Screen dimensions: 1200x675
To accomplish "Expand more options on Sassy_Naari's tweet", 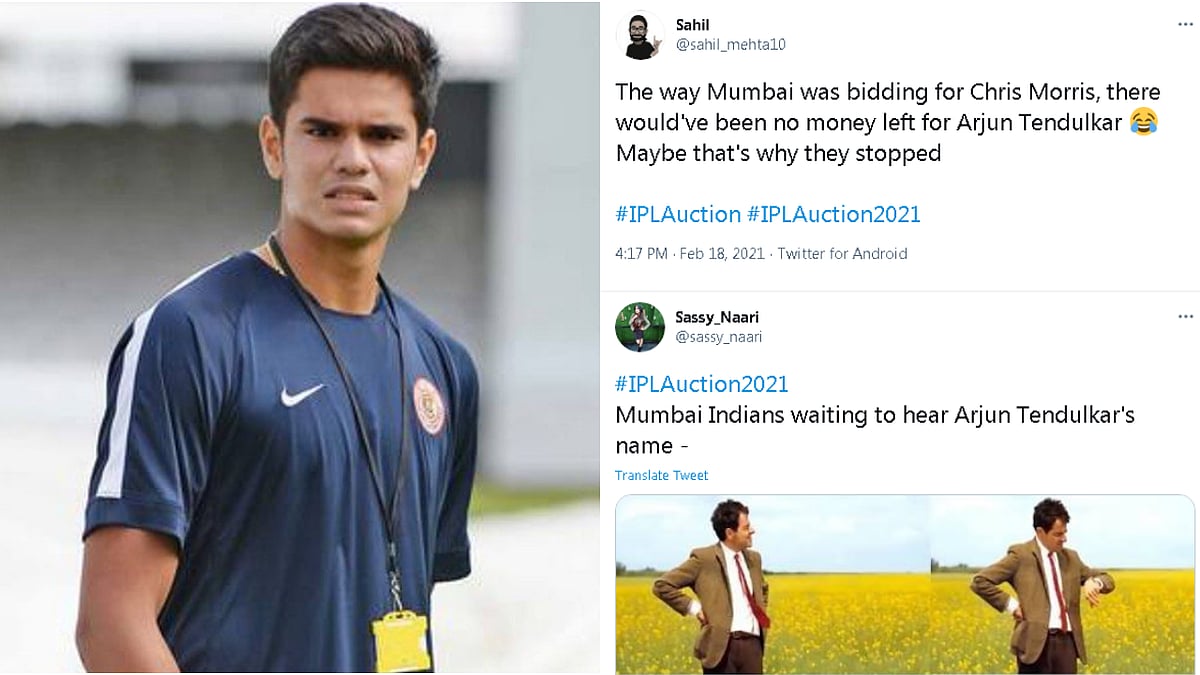I will click(1185, 317).
